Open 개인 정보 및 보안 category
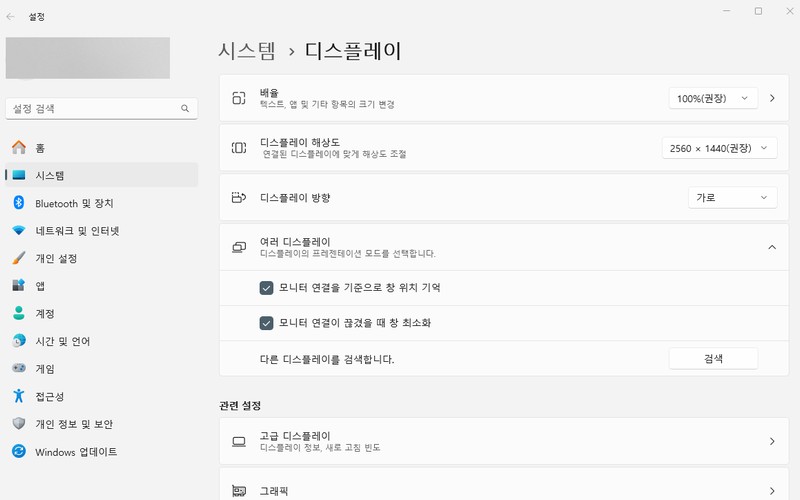 [102, 423]
